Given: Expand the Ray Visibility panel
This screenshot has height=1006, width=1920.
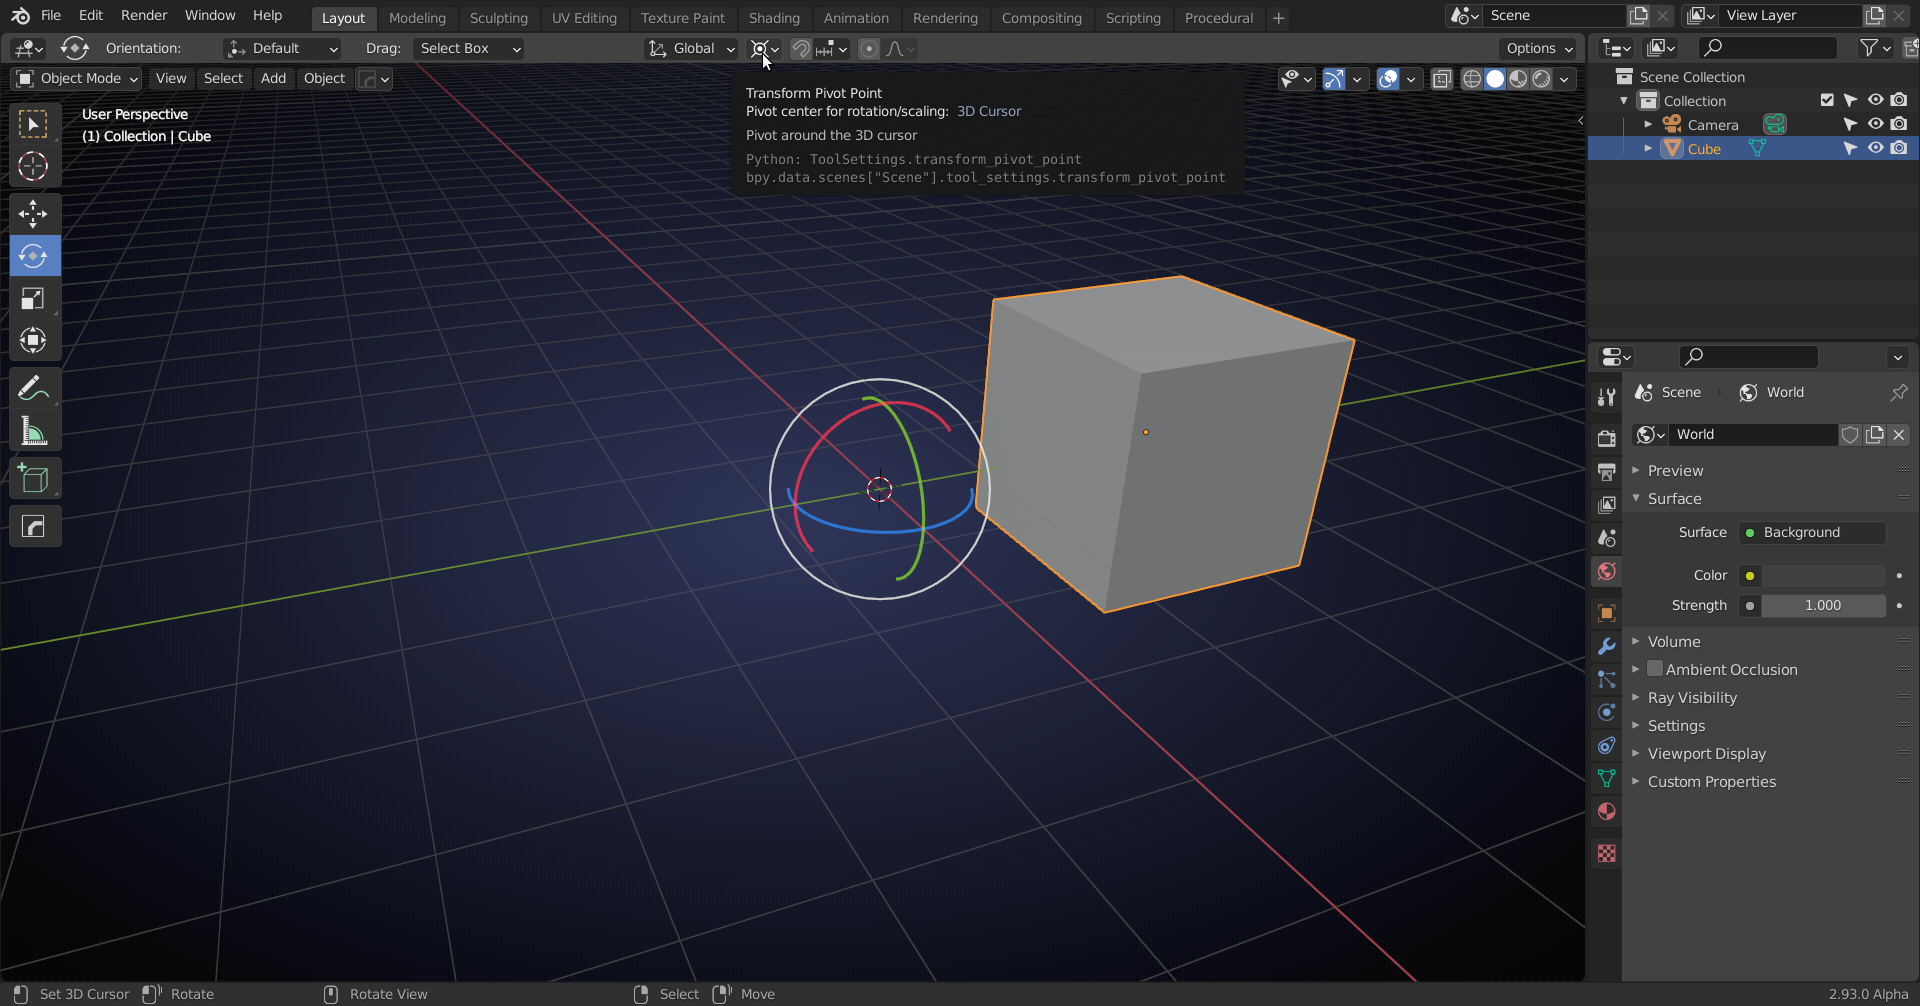Looking at the screenshot, I should [1692, 697].
